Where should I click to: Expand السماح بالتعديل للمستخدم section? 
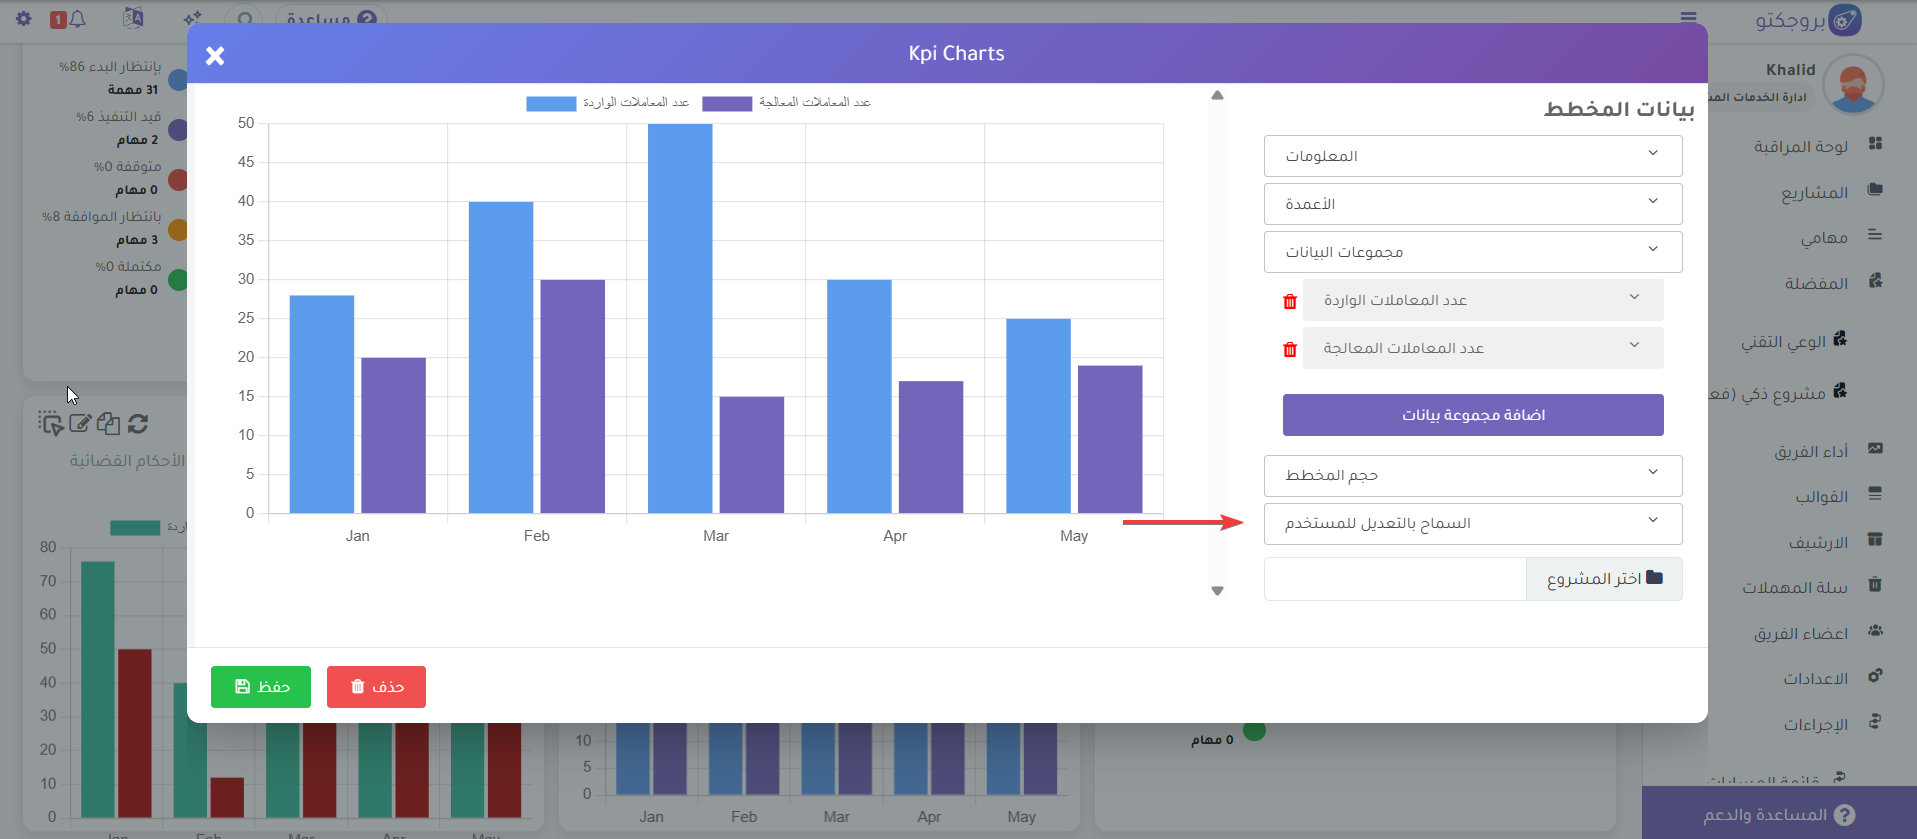pos(1472,523)
